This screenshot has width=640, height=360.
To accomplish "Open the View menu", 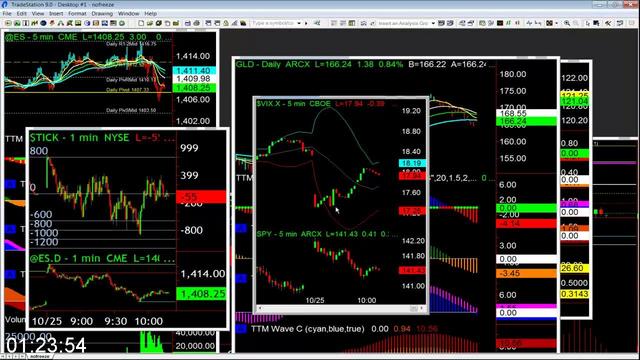I will point(38,13).
